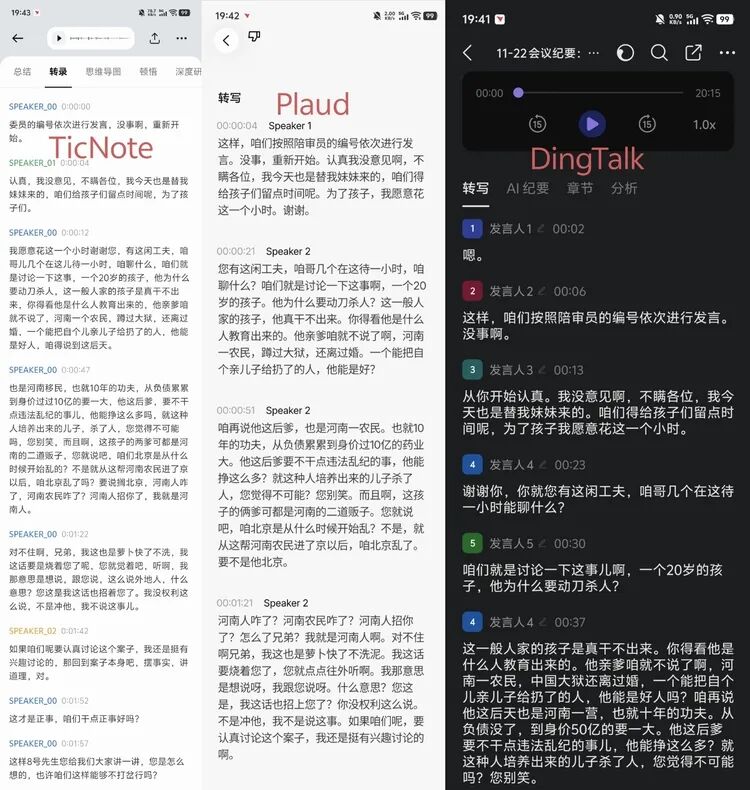The image size is (750, 790).
Task: Tap the TicNote back arrow
Action: click(x=18, y=38)
